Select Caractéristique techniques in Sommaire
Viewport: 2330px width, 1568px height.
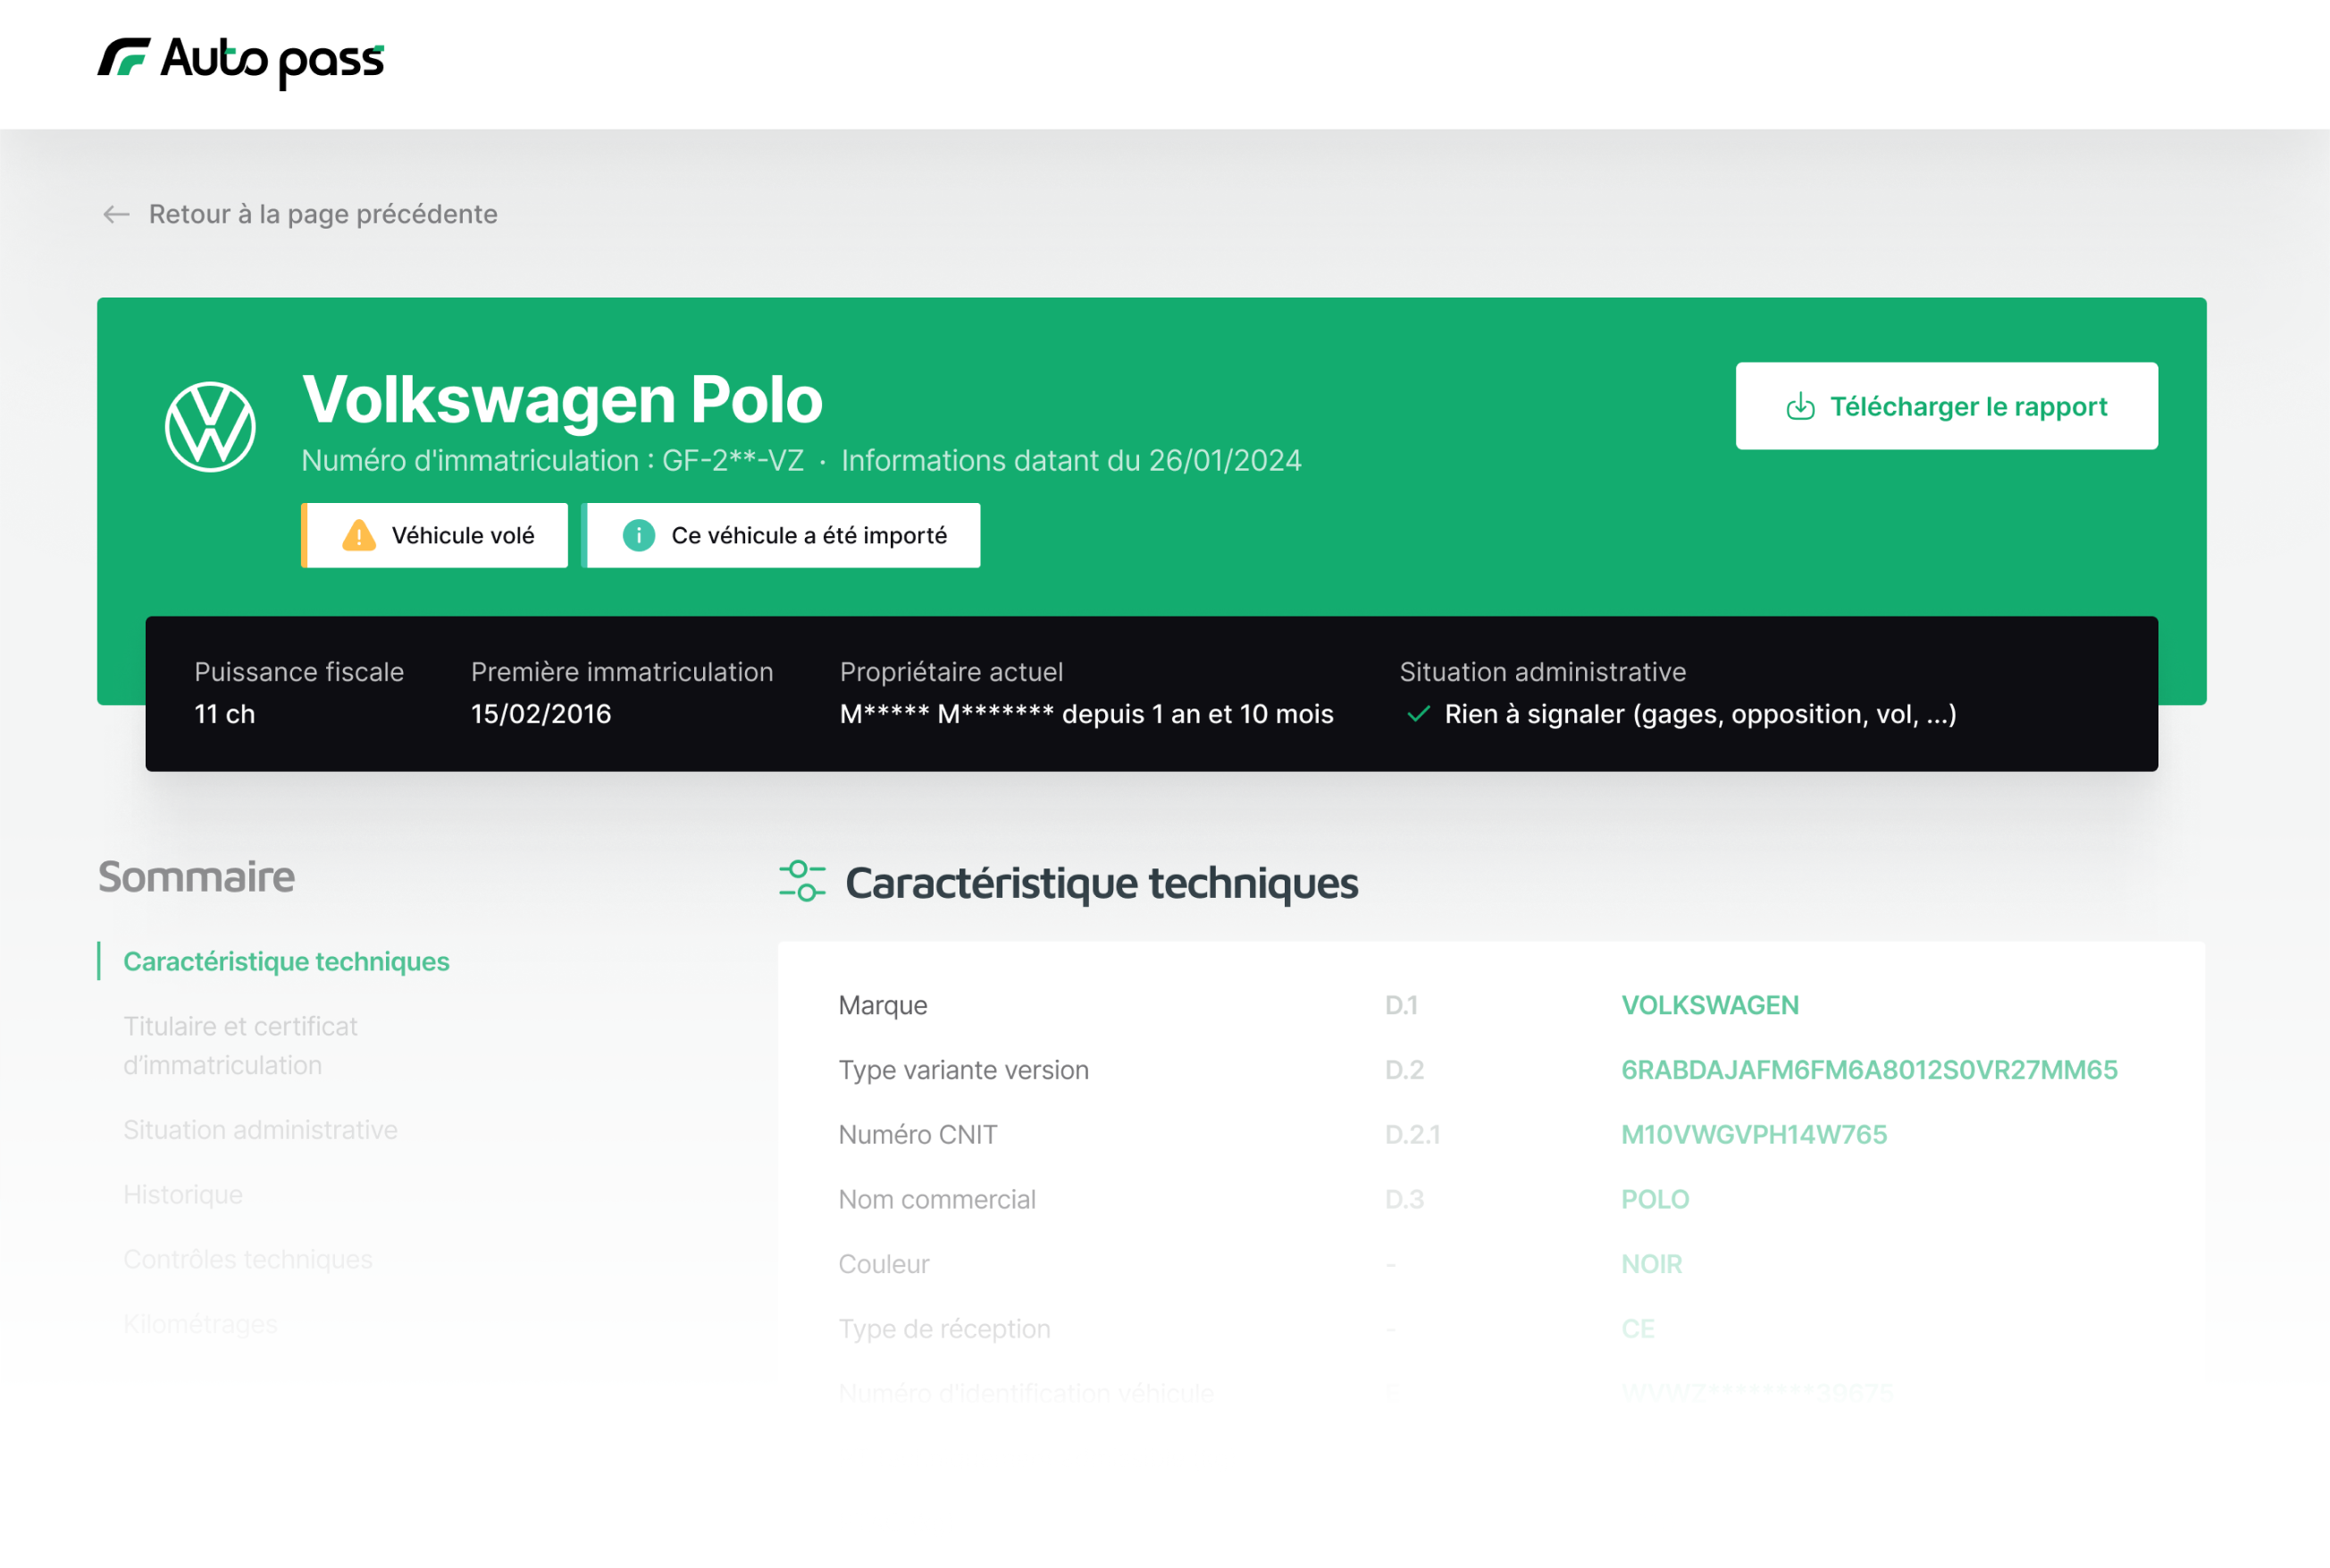pos(286,961)
